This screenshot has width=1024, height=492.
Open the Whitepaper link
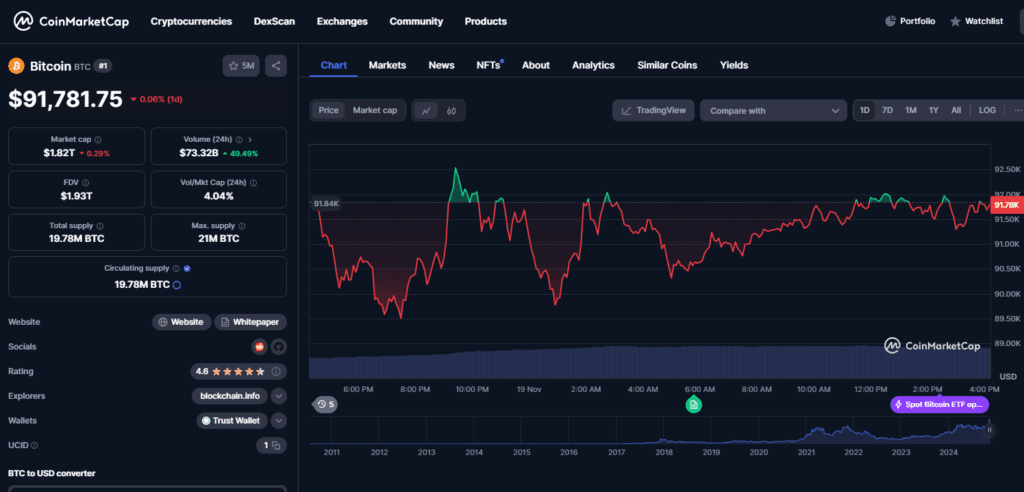click(251, 322)
